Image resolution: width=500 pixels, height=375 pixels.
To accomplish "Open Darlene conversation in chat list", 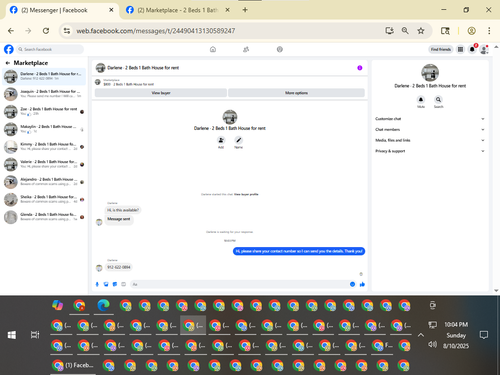I will coord(44,76).
